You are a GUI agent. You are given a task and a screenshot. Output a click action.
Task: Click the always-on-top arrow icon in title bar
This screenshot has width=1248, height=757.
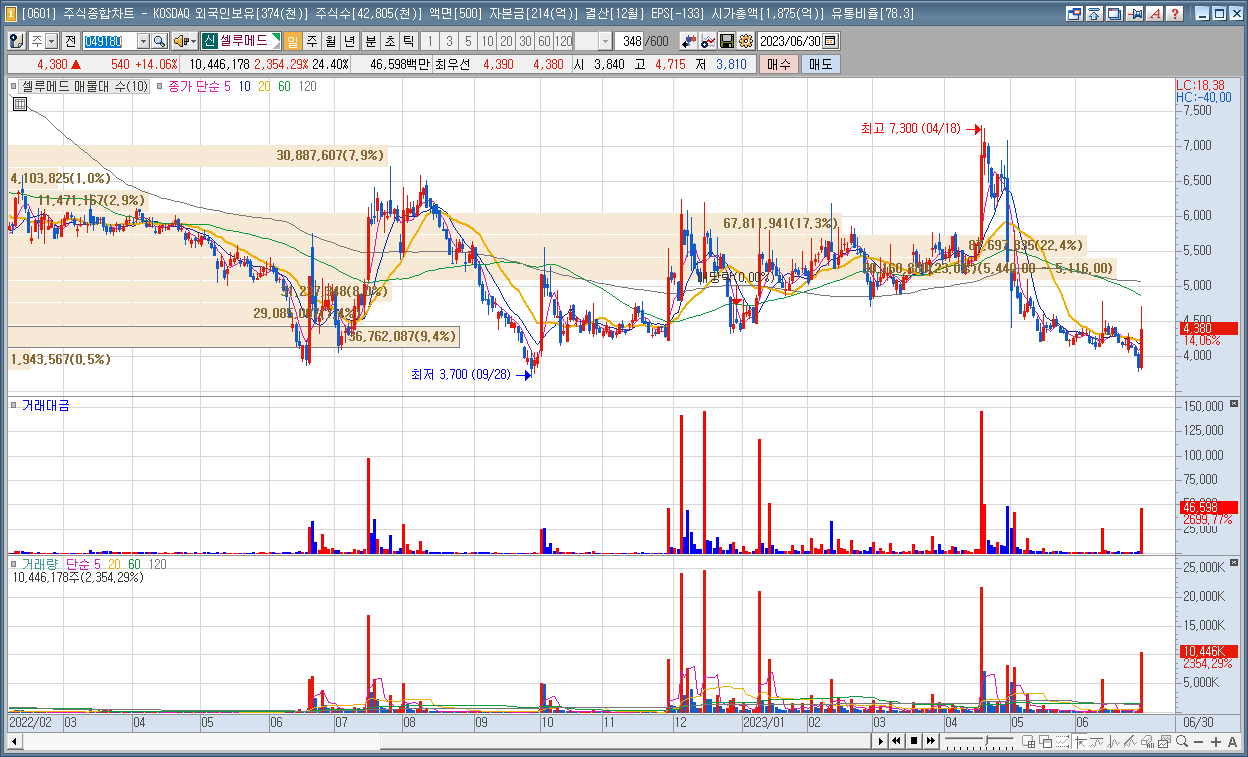point(1093,14)
